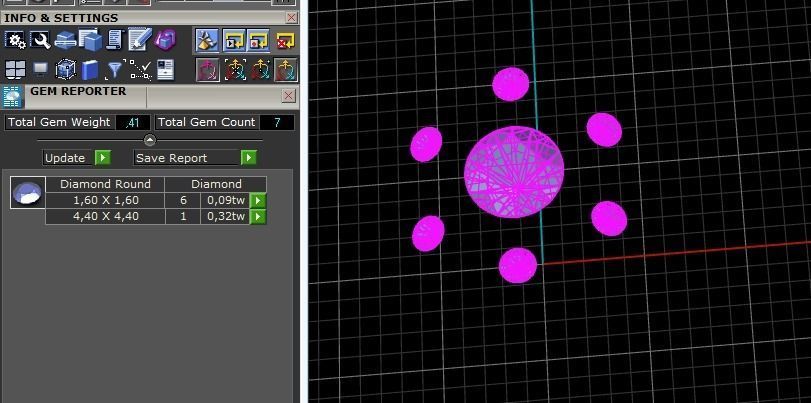Click the dotted points with checkmark icon

pyautogui.click(x=140, y=70)
